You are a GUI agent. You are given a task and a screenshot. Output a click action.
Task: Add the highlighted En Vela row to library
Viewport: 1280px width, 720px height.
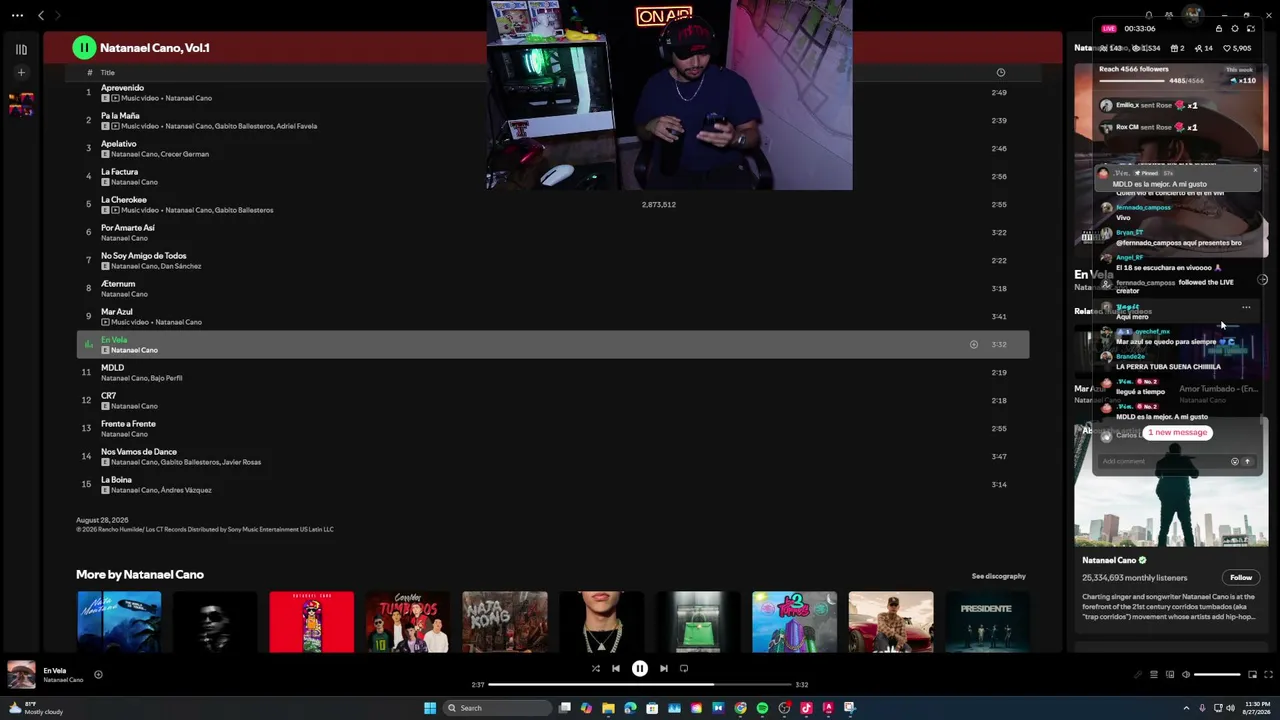973,345
